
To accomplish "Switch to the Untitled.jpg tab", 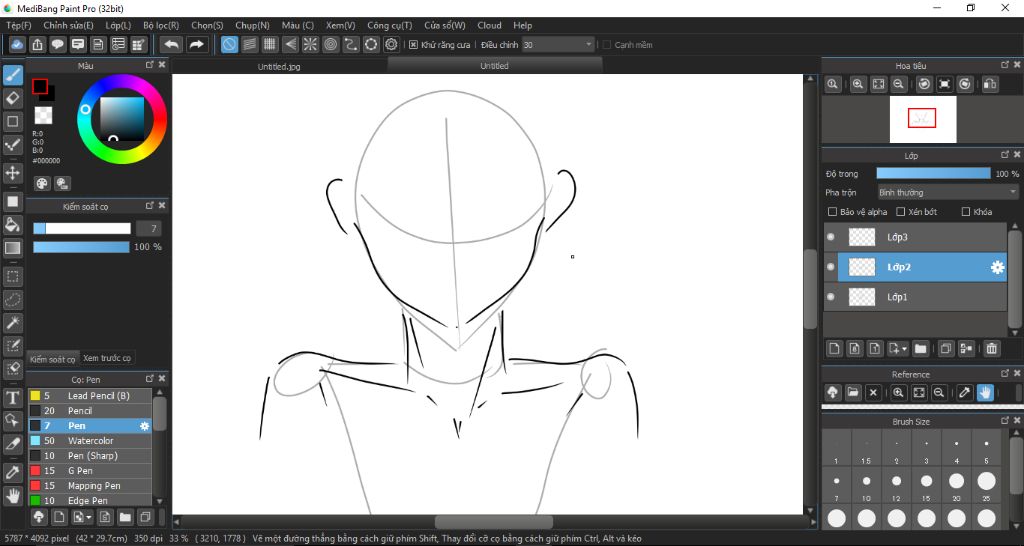I will (x=279, y=66).
